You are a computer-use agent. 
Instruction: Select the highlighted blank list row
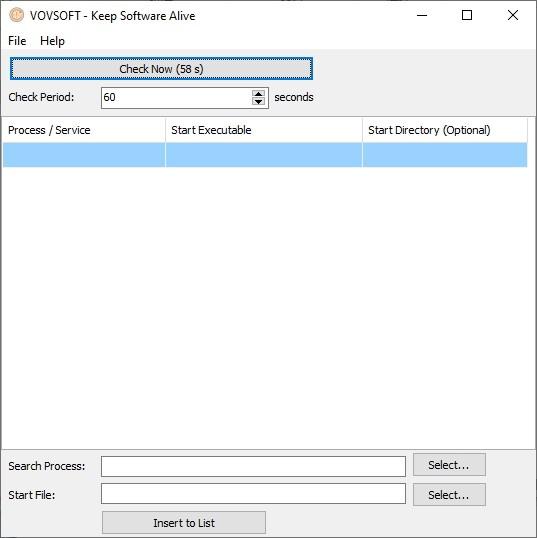pos(265,155)
